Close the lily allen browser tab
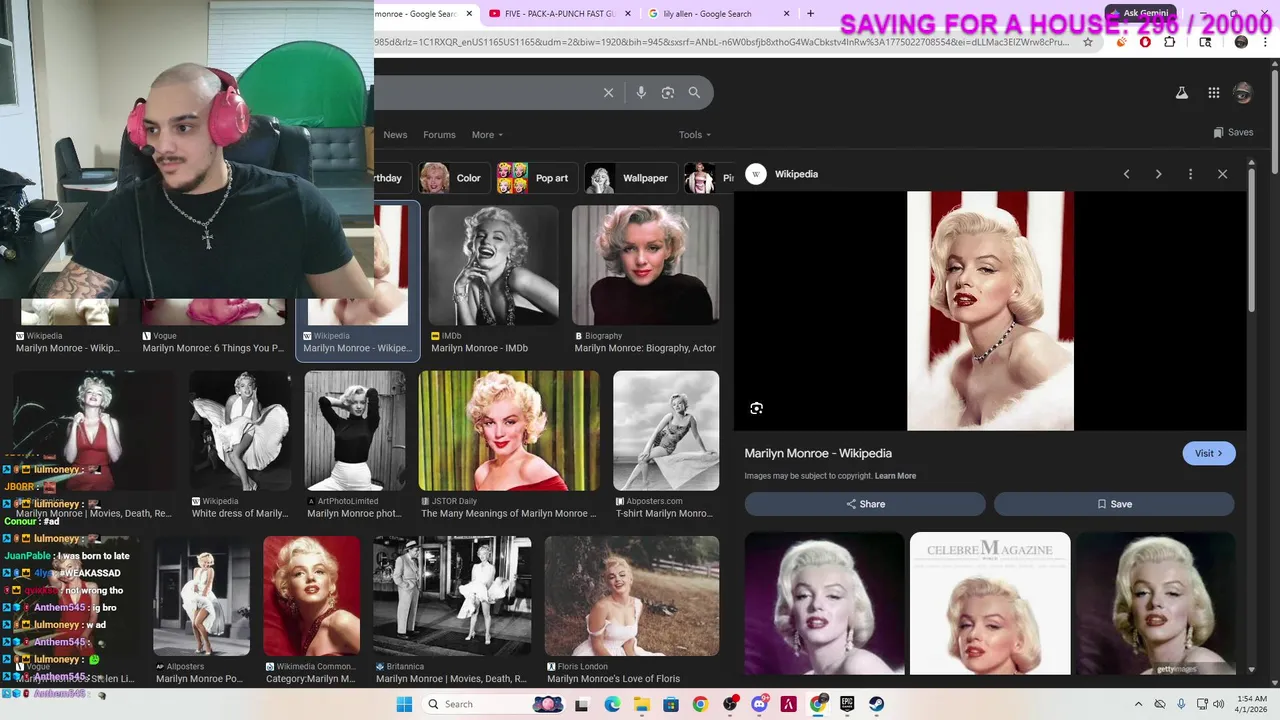 pyautogui.click(x=786, y=14)
